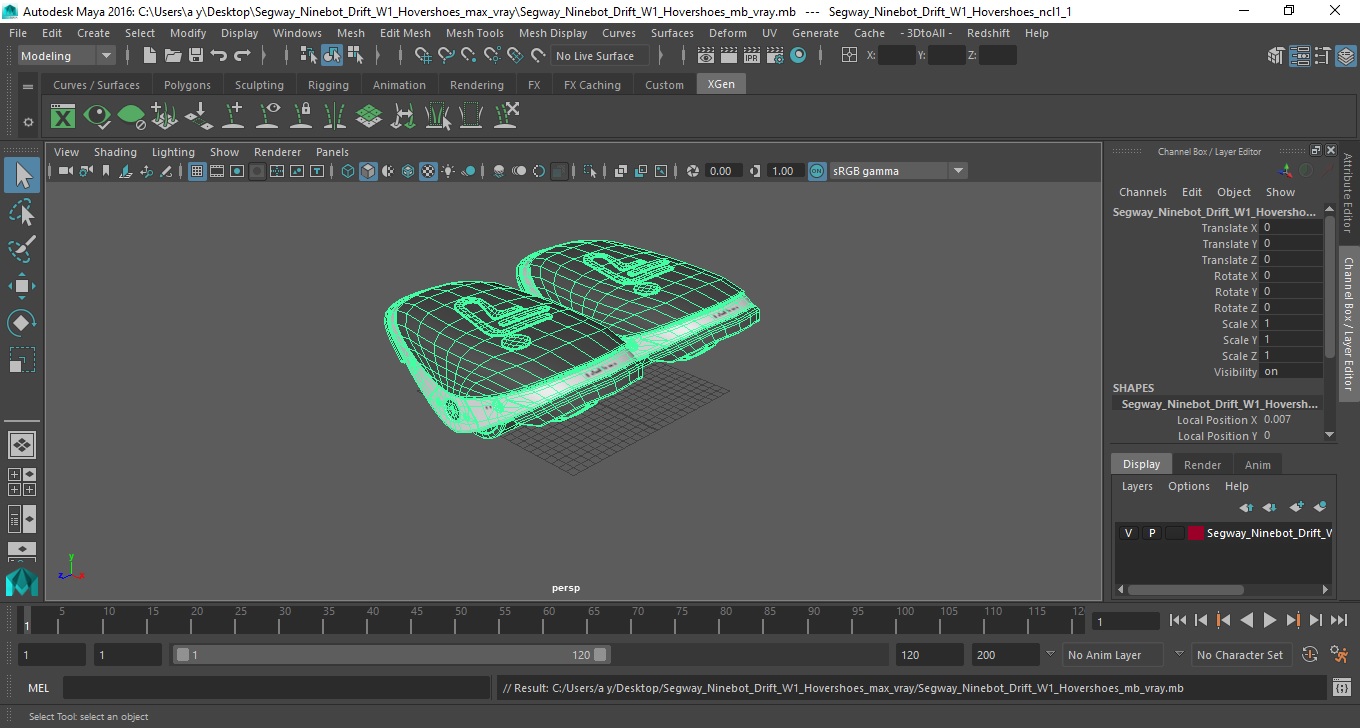Open the Deform menu
The image size is (1360, 728).
727,33
